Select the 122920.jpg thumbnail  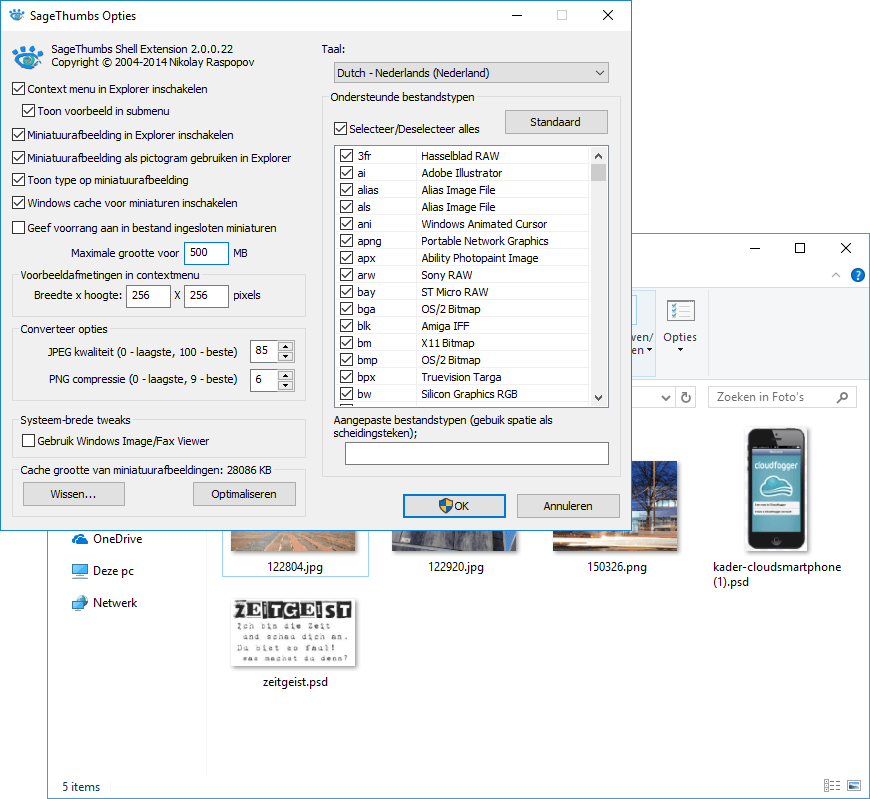pyautogui.click(x=454, y=540)
